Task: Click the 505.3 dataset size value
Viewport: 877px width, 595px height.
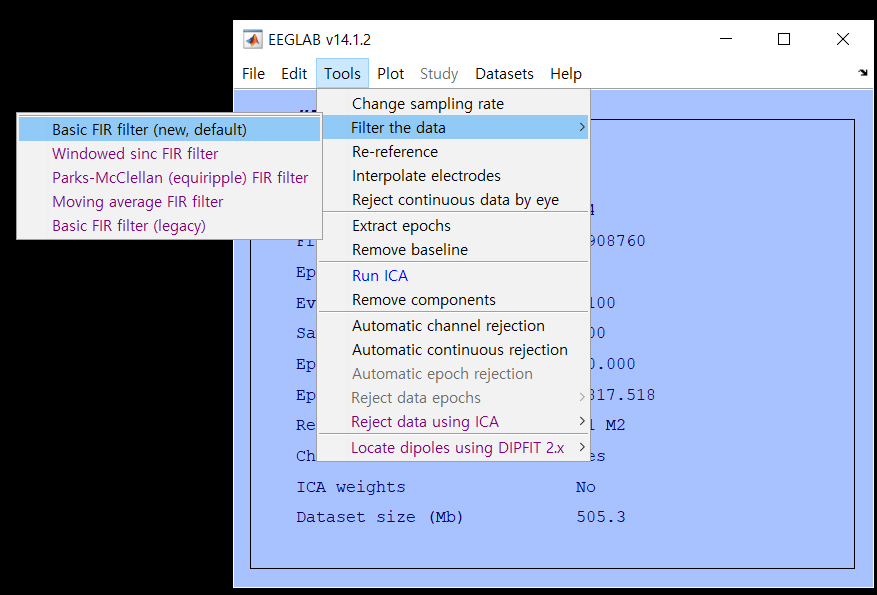Action: [601, 517]
